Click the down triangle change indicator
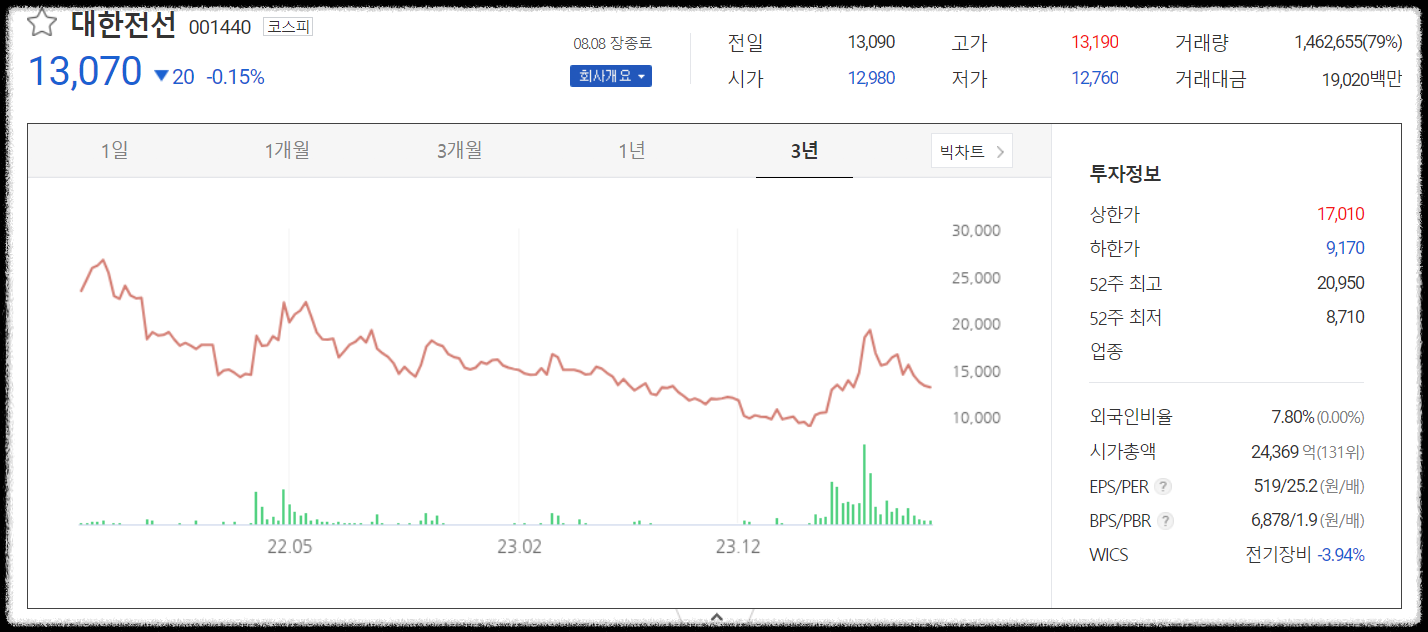The height and width of the screenshot is (632, 1428). click(x=161, y=76)
